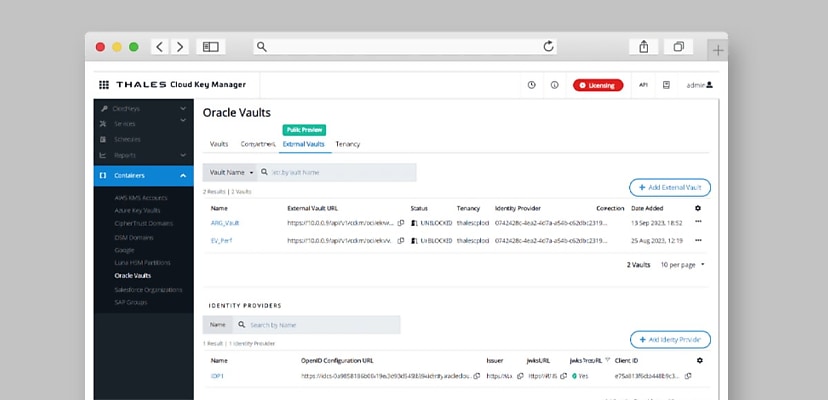The image size is (828, 400).
Task: Switch to the Vaults tab
Action: 219,144
